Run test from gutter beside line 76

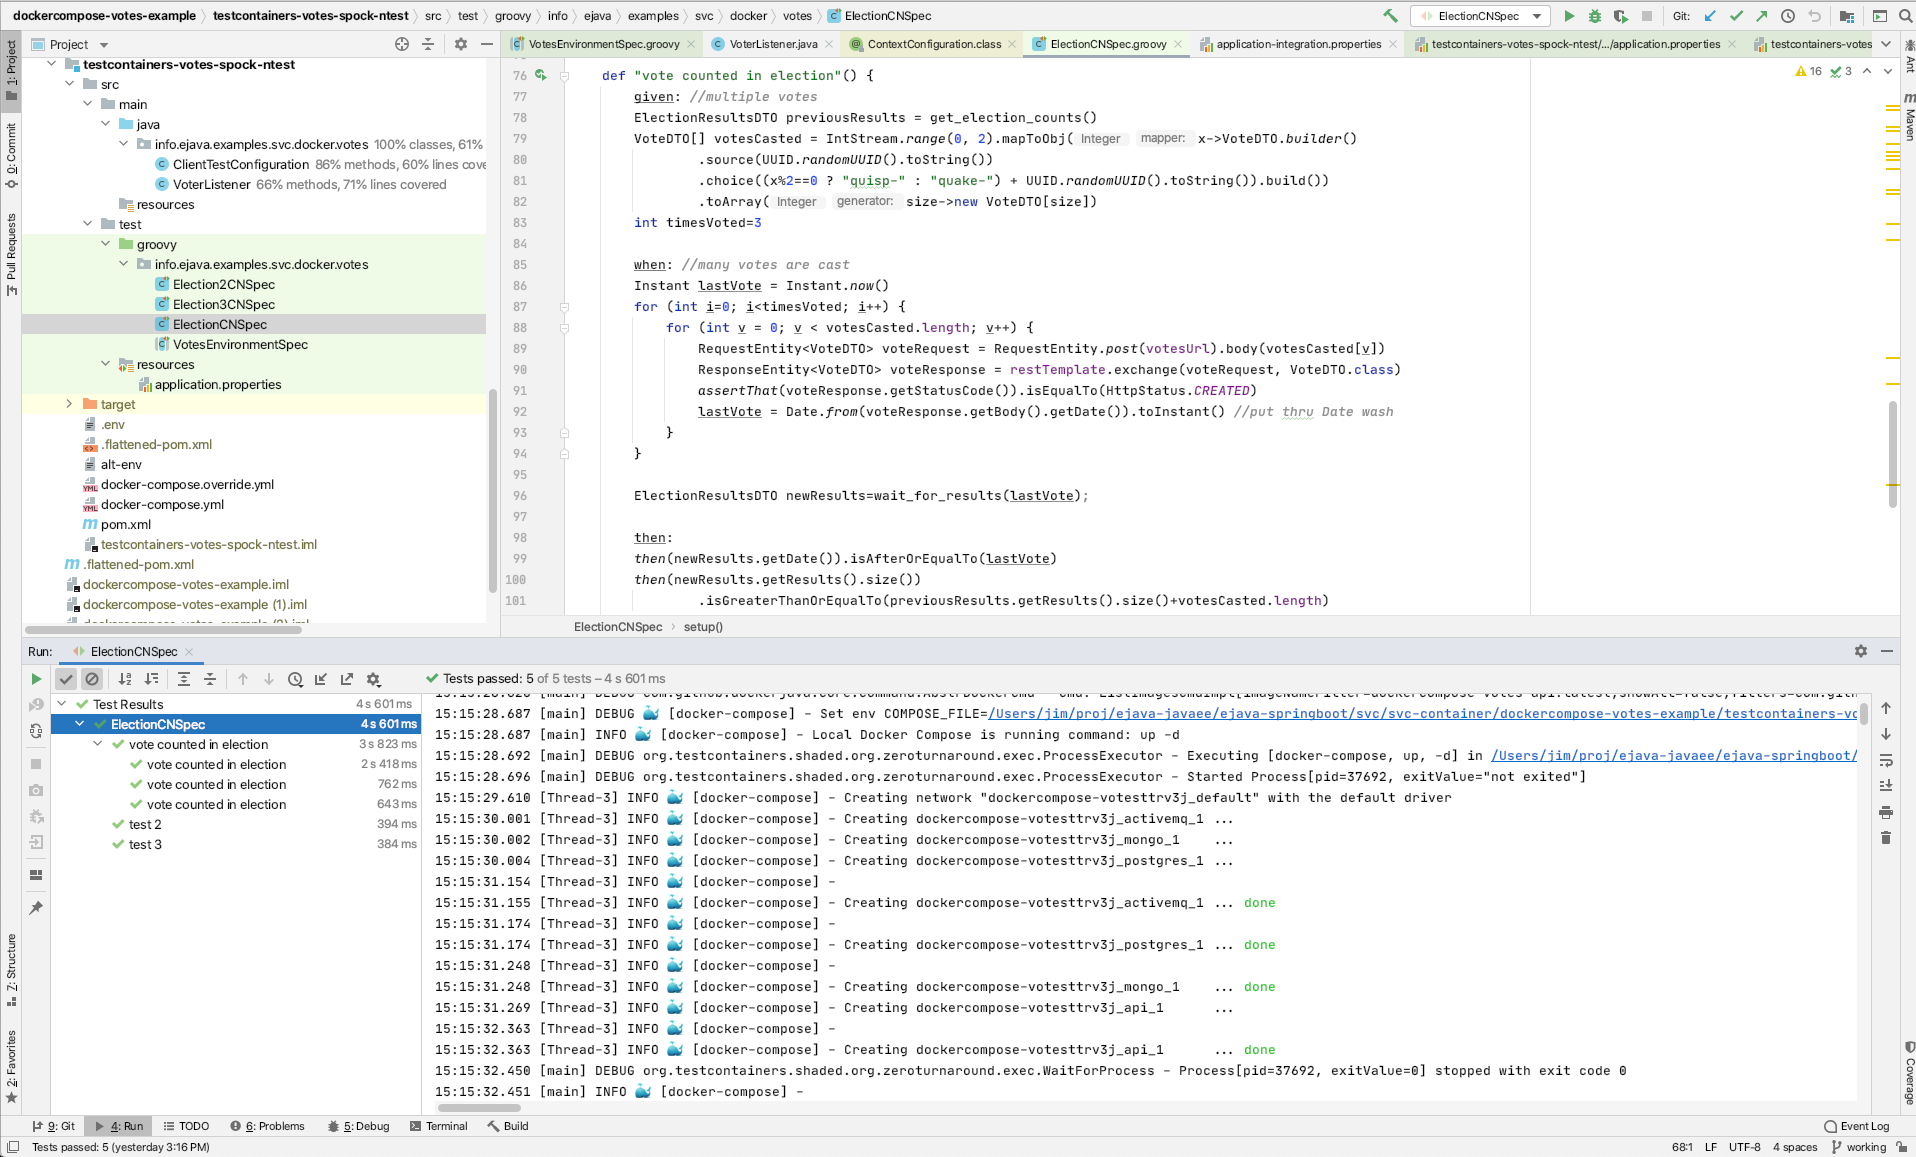(541, 75)
